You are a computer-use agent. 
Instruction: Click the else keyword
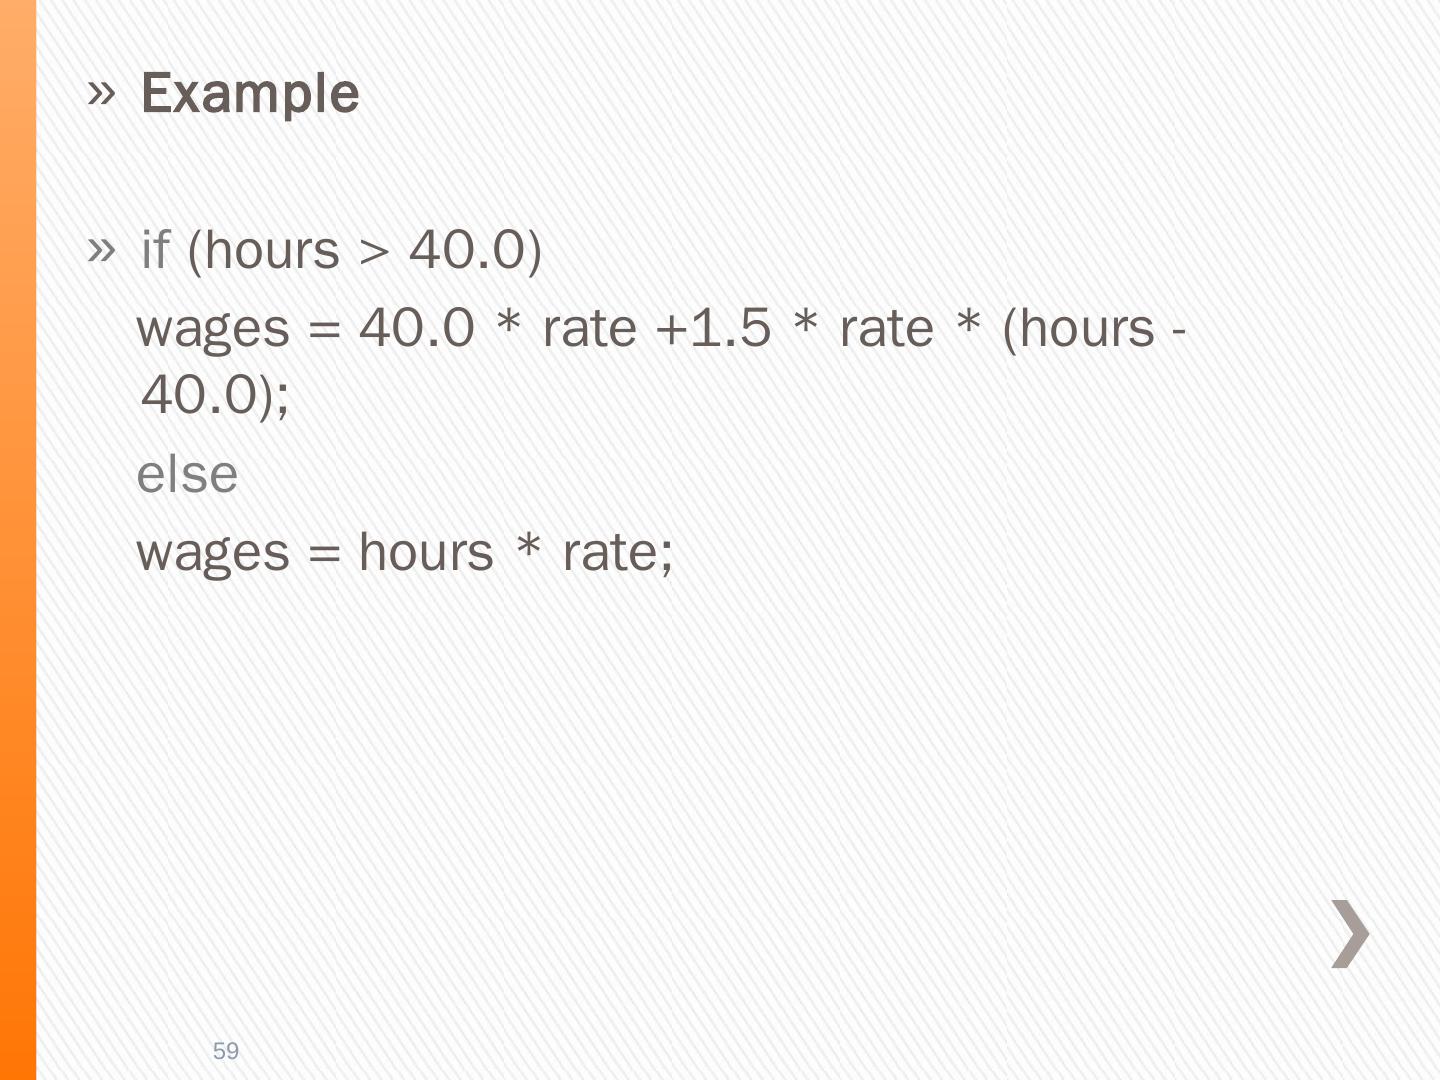pyautogui.click(x=187, y=474)
